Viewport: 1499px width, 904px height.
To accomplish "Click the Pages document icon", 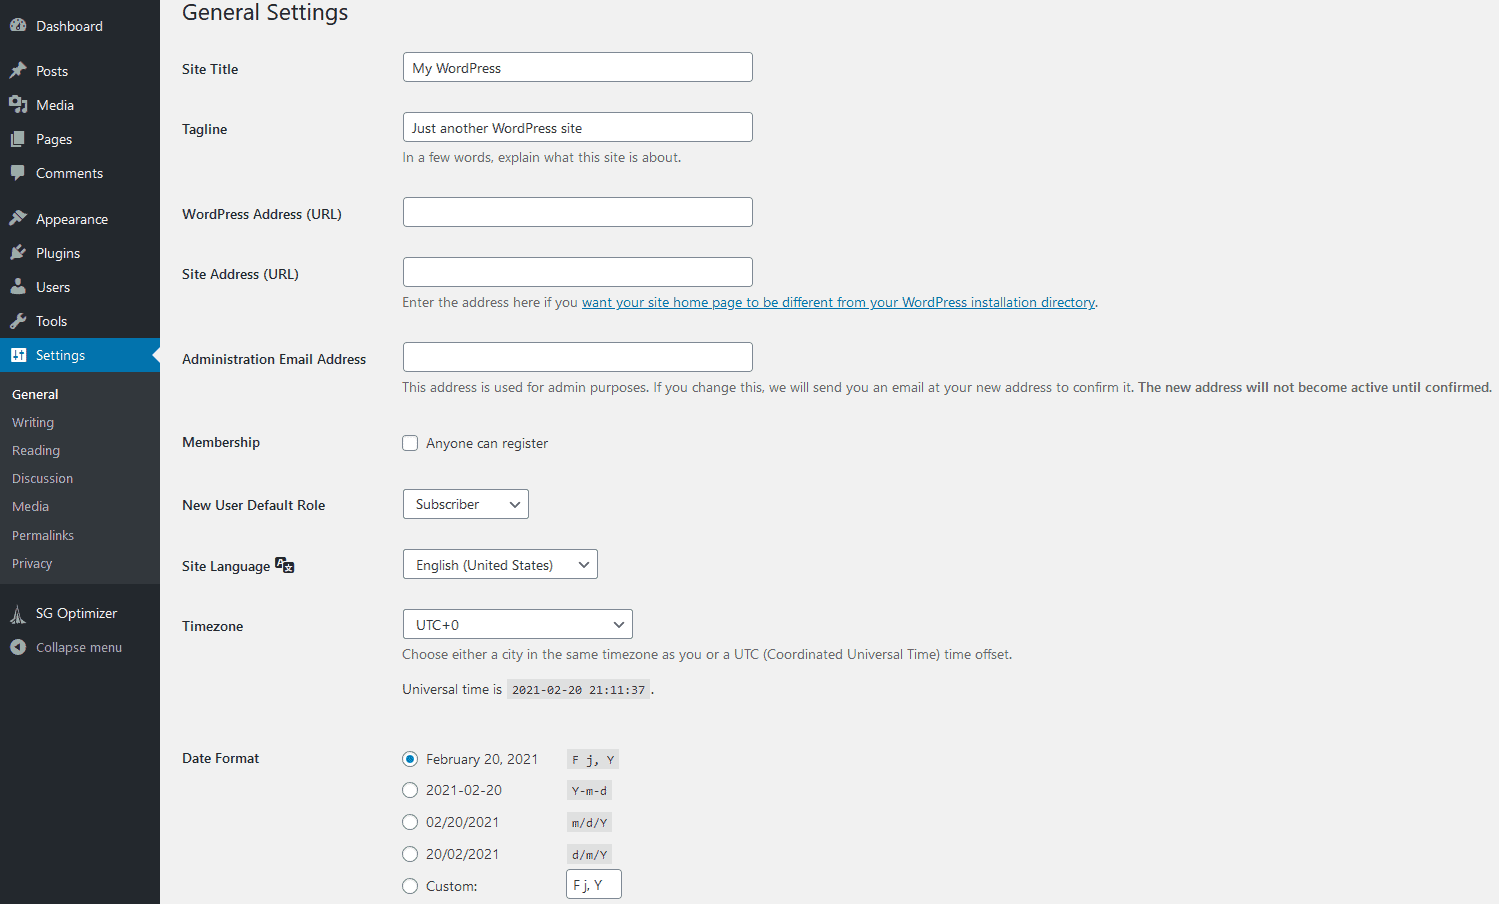I will [18, 139].
